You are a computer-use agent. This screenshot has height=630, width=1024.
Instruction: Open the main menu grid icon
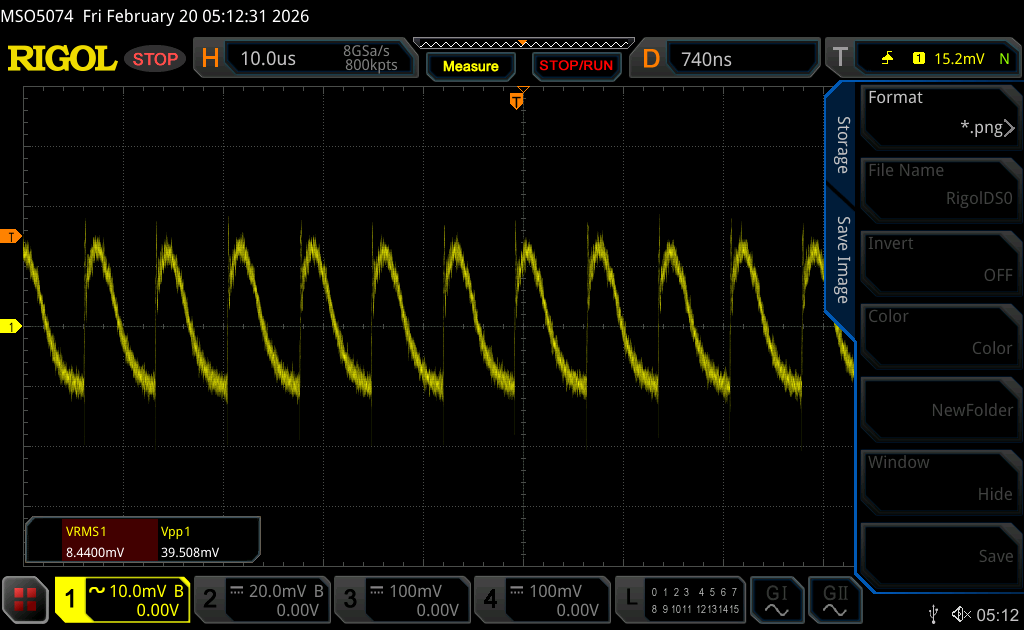(x=25, y=600)
